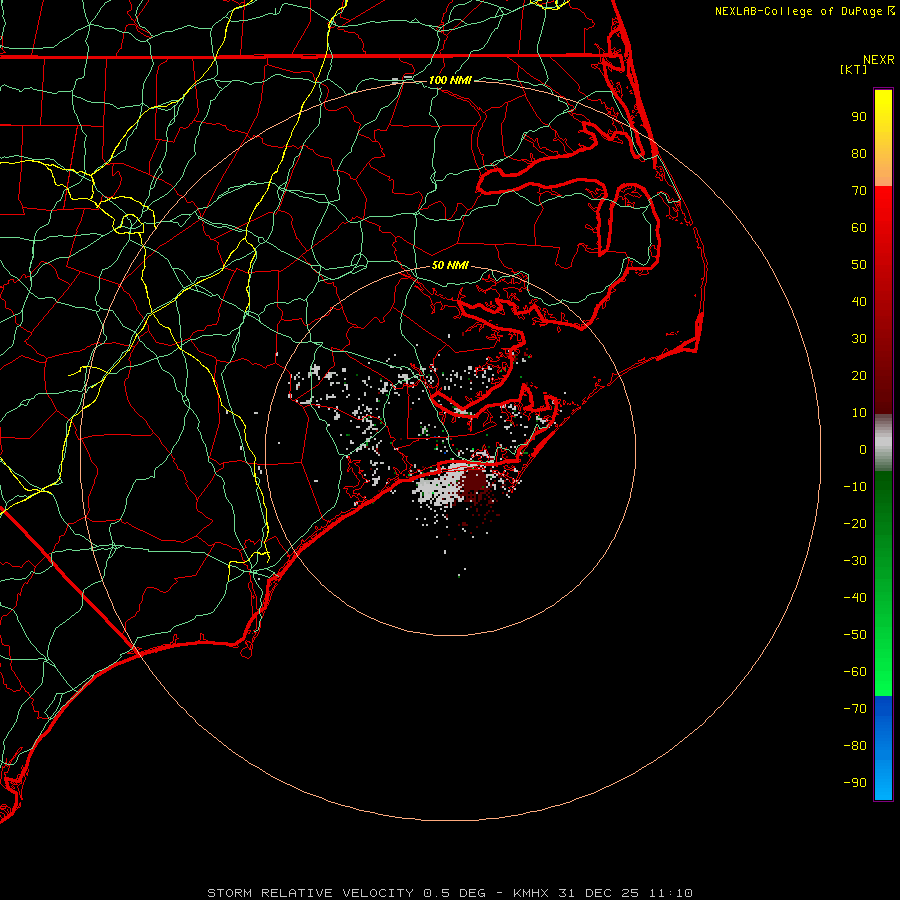
Task: Click the Storm Relative Velocity caption at the bottom
Action: pos(450,893)
